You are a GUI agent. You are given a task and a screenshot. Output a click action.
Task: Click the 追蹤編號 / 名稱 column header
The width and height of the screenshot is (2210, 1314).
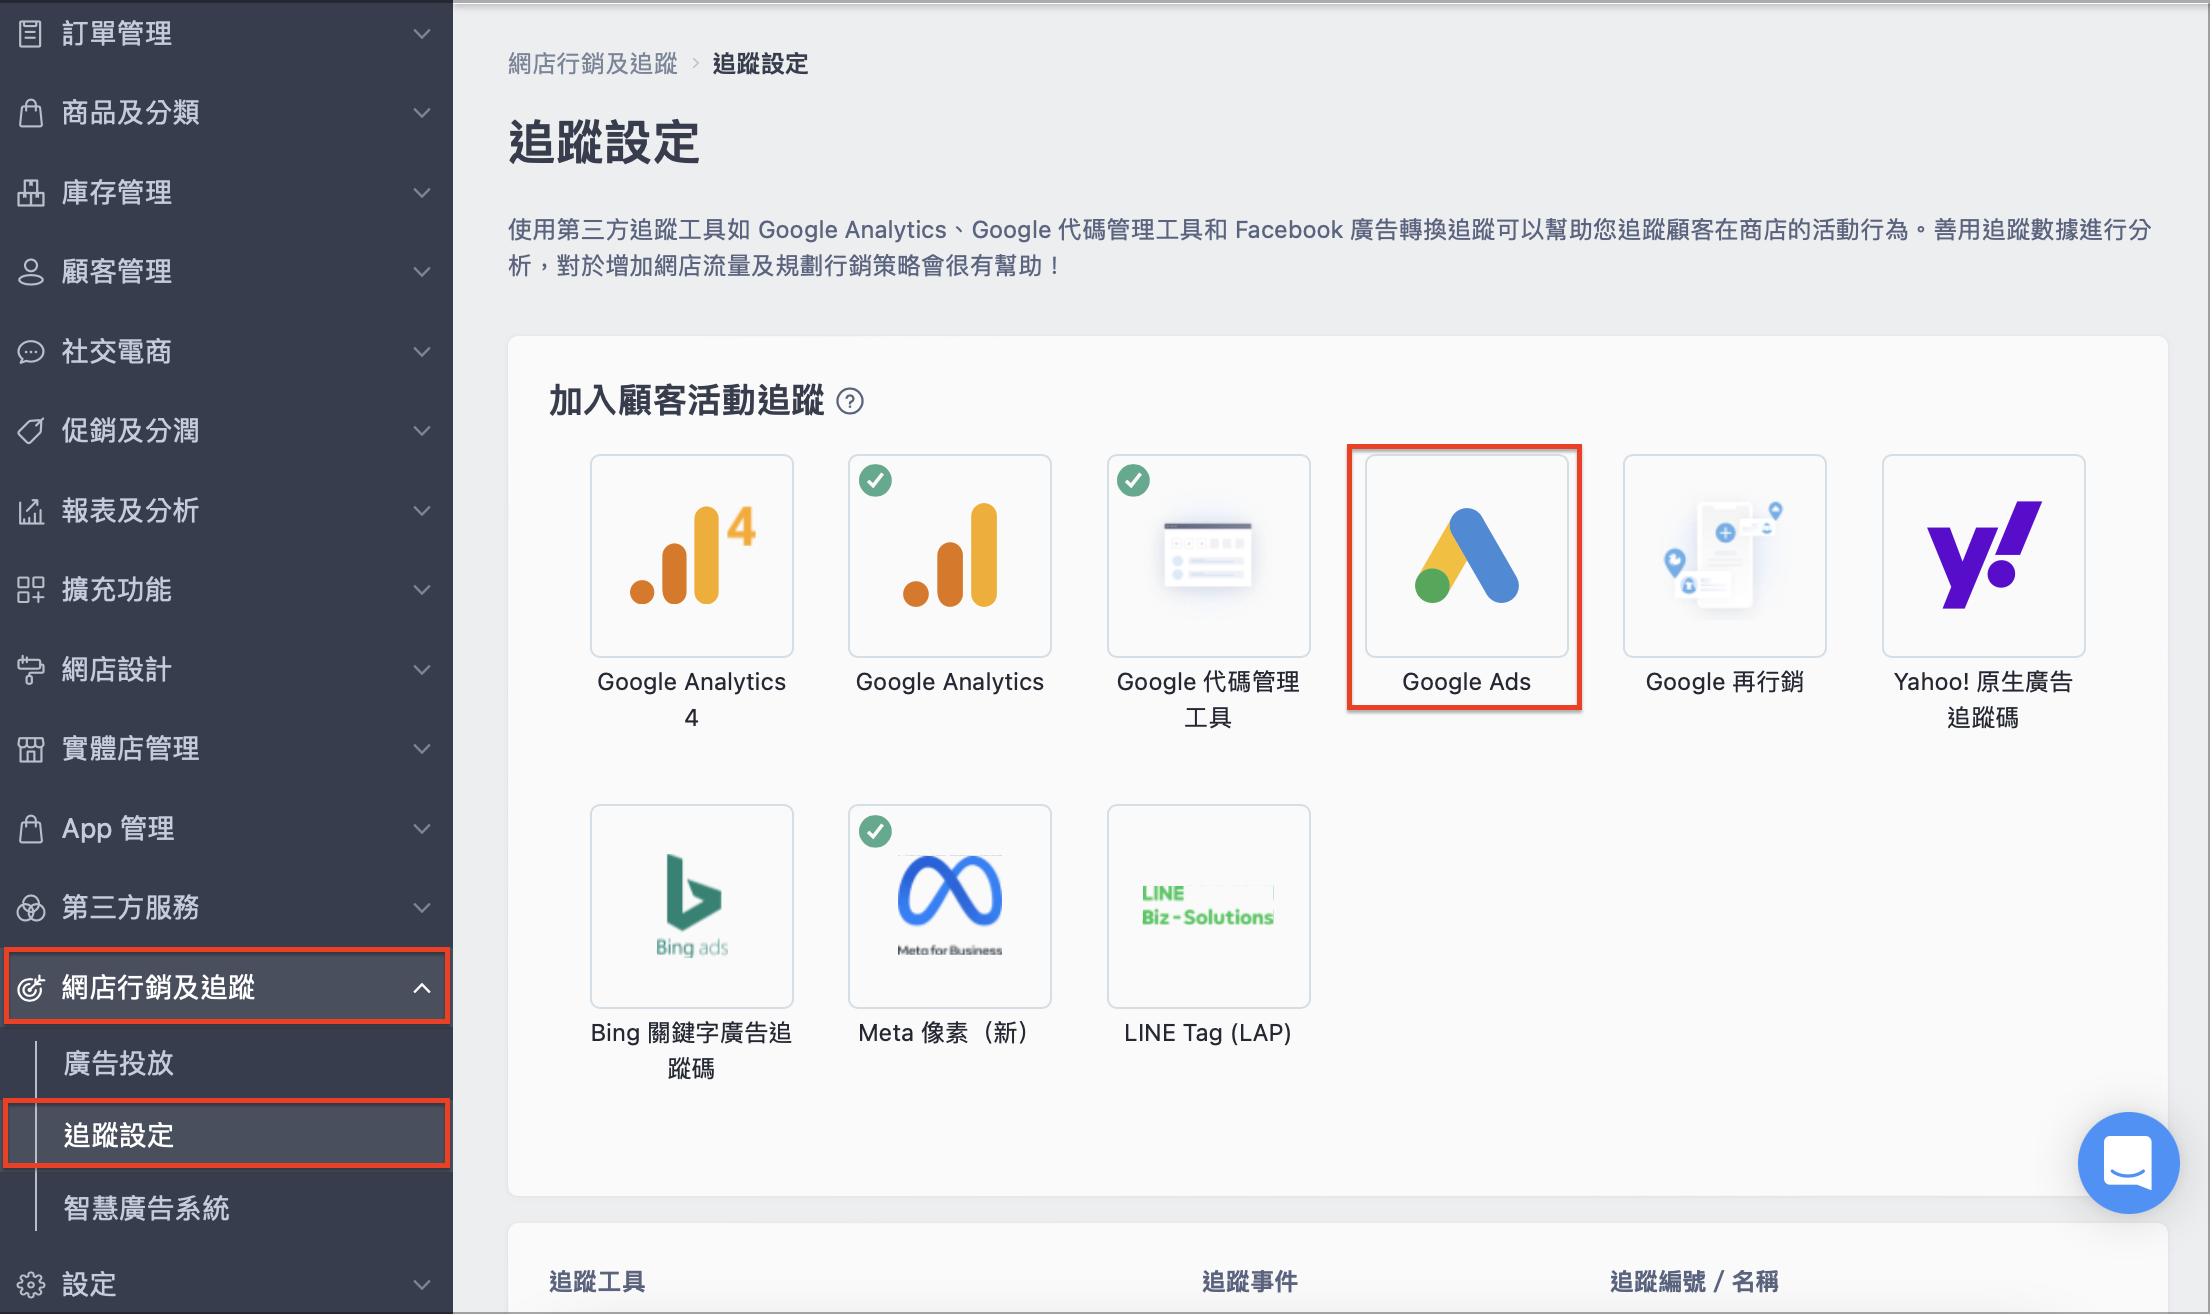[x=1694, y=1281]
